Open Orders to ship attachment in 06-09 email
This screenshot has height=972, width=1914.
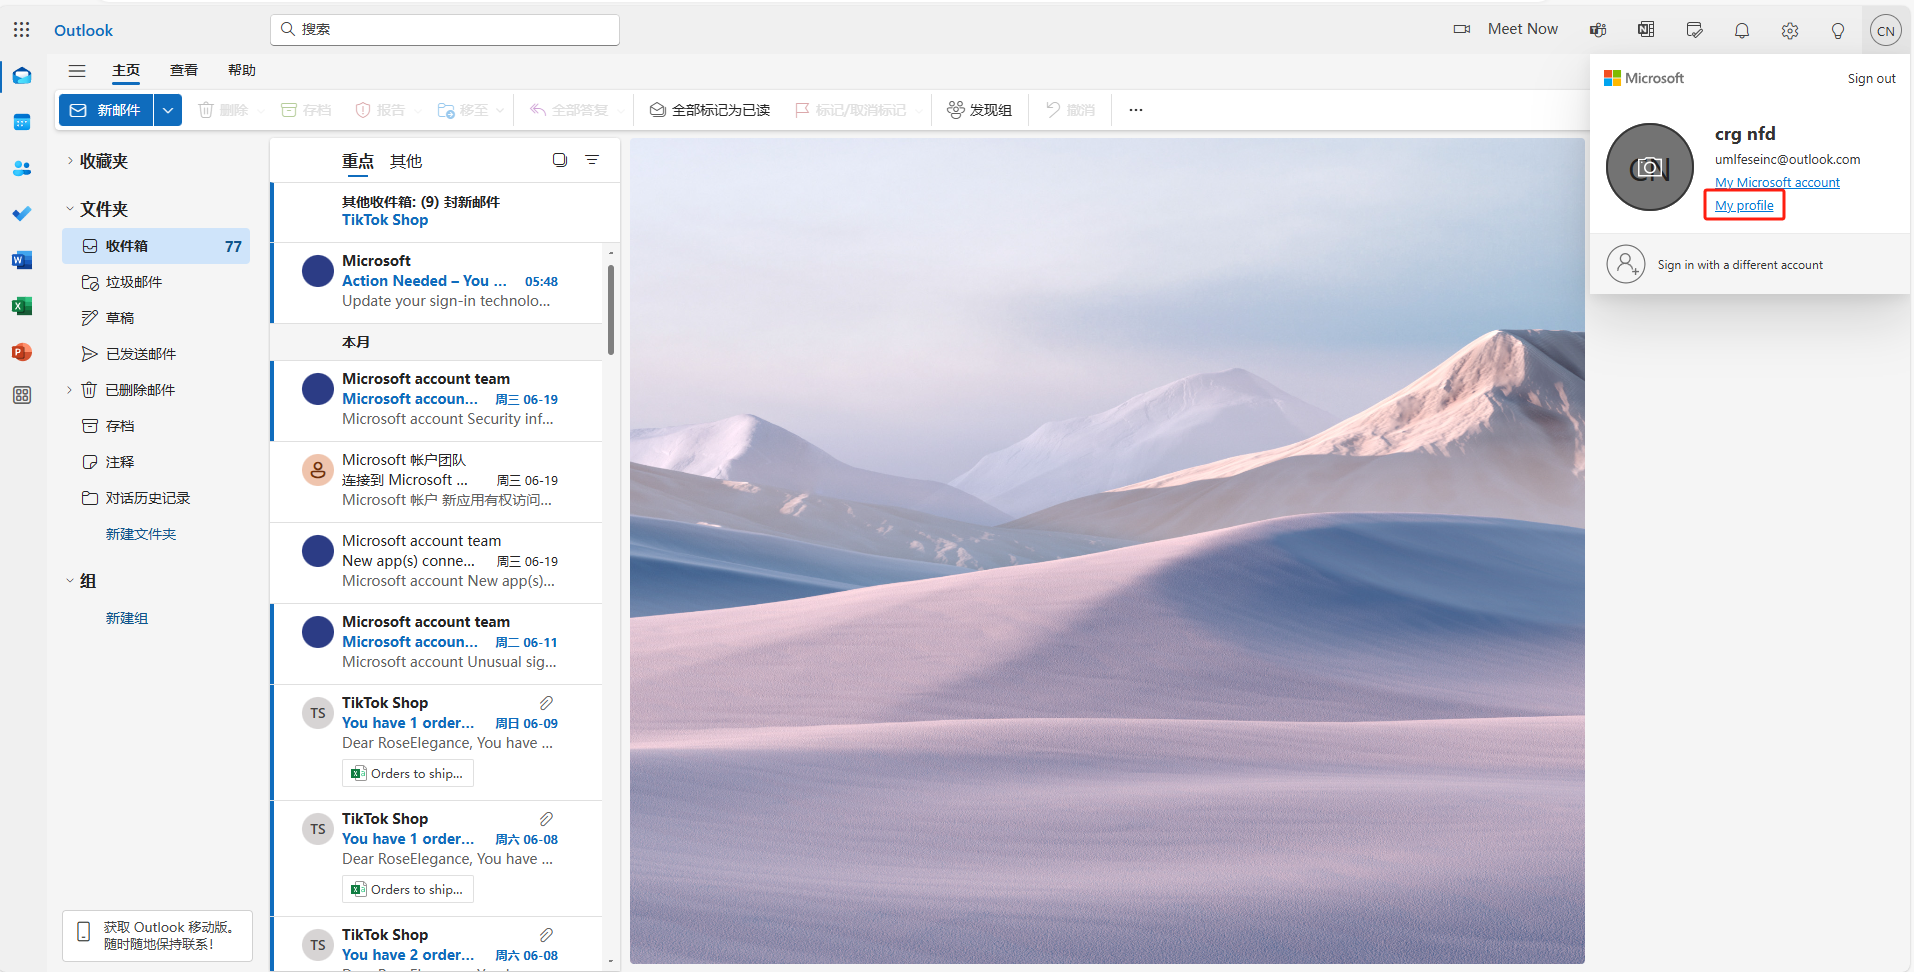pos(408,773)
